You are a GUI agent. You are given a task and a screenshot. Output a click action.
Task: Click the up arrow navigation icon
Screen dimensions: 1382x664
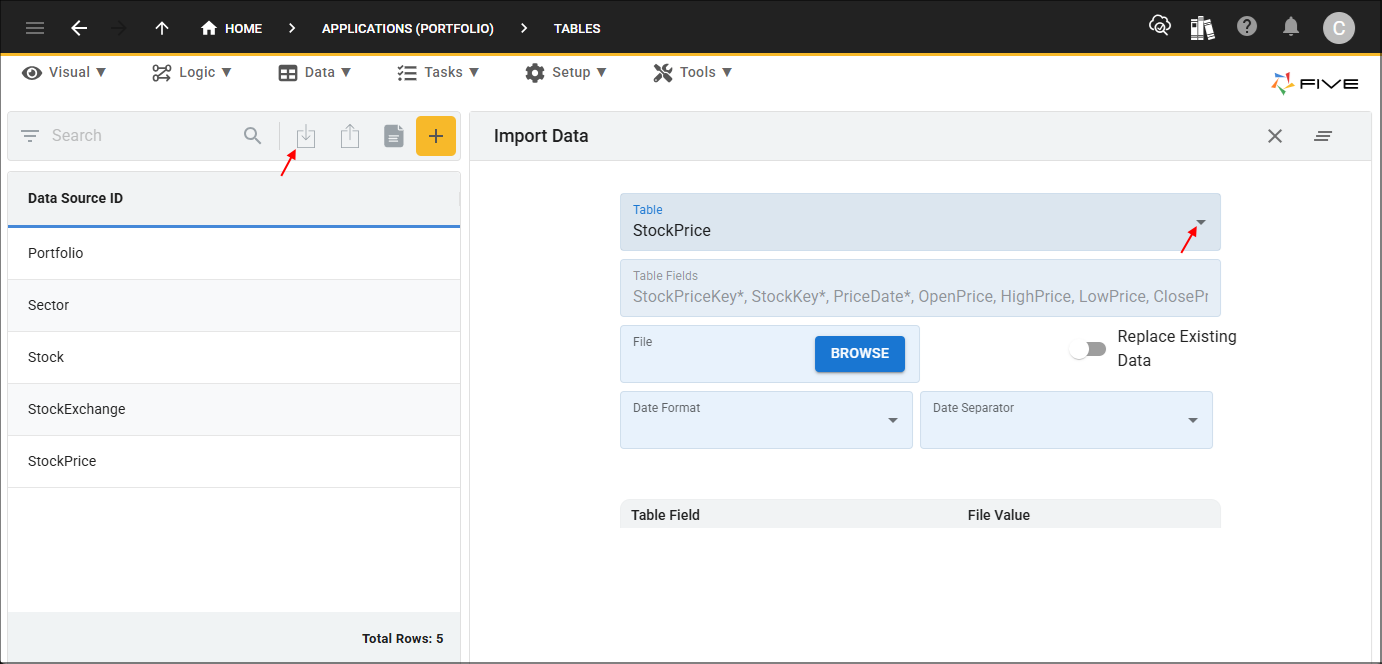tap(162, 28)
